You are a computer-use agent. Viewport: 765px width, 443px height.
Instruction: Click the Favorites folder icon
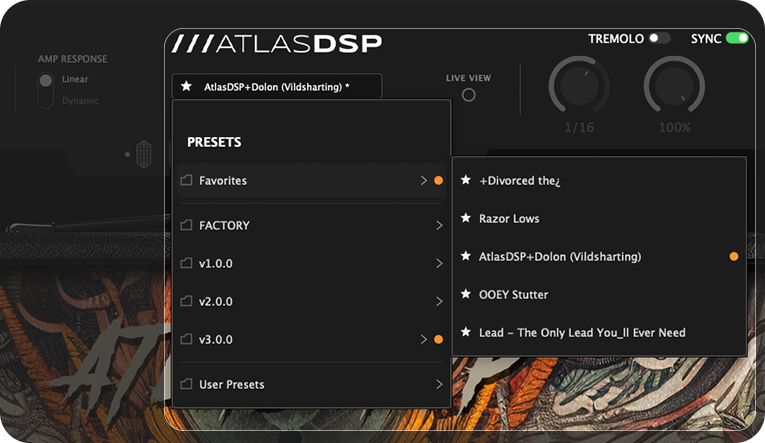point(186,181)
